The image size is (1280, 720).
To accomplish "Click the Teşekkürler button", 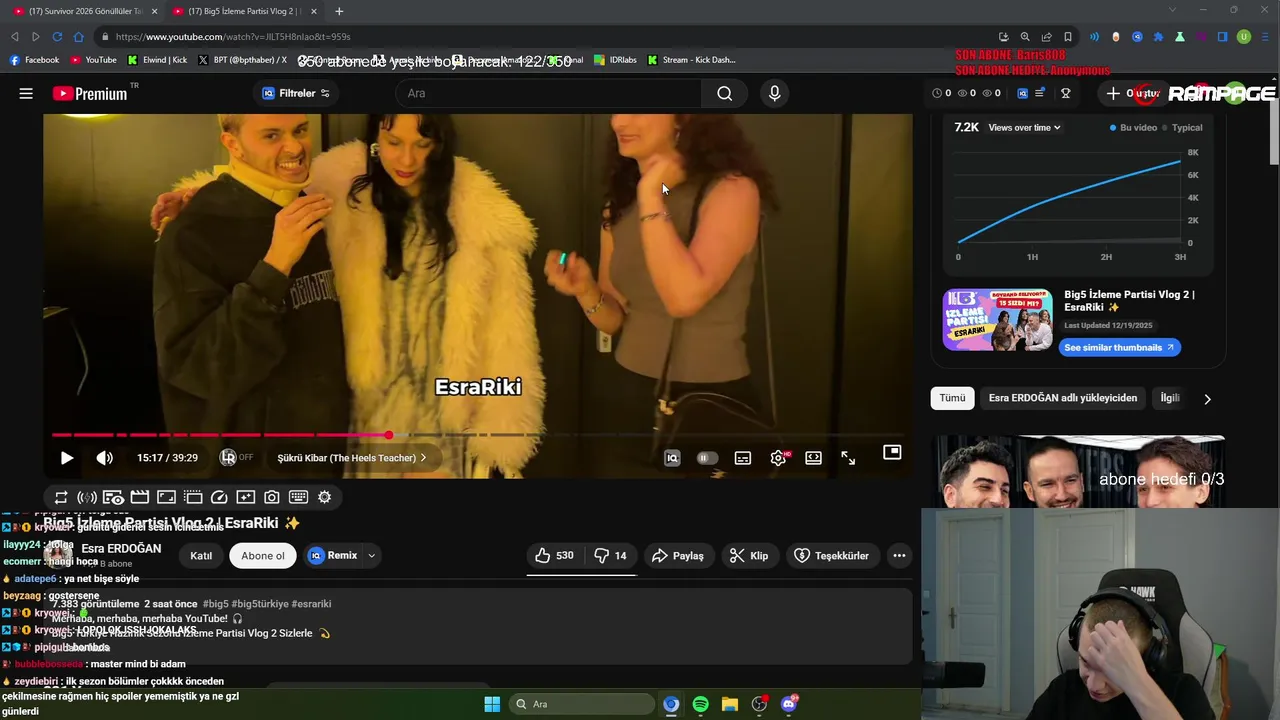I will pyautogui.click(x=832, y=555).
